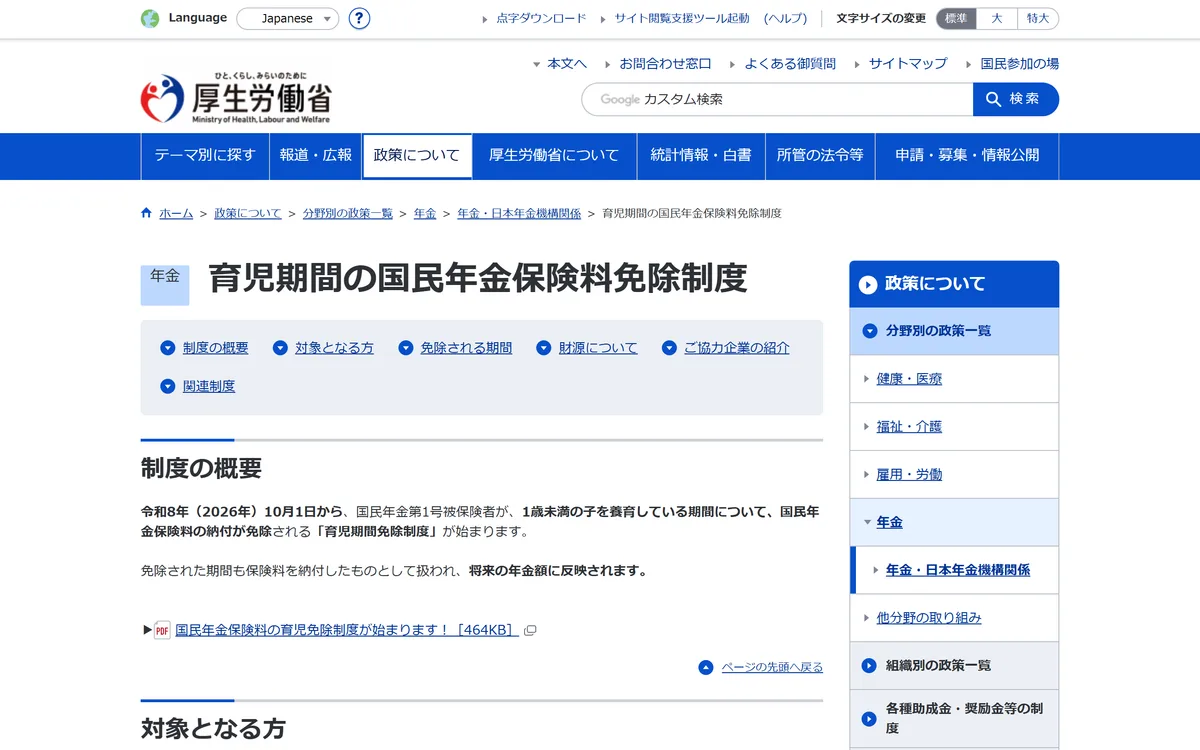Jump to ご協力企業の紹介 anchor
This screenshot has height=750, width=1200.
tap(737, 348)
